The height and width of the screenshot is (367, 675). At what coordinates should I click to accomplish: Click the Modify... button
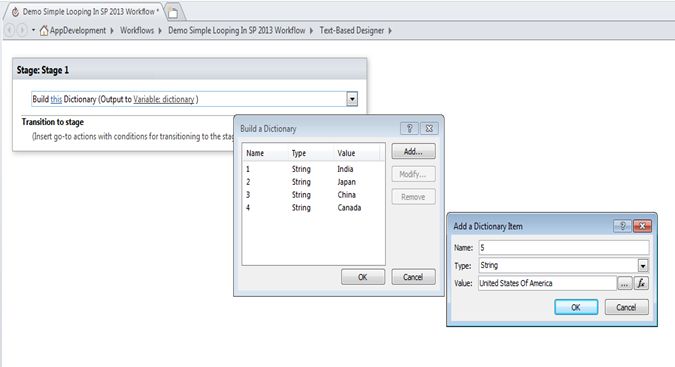413,174
